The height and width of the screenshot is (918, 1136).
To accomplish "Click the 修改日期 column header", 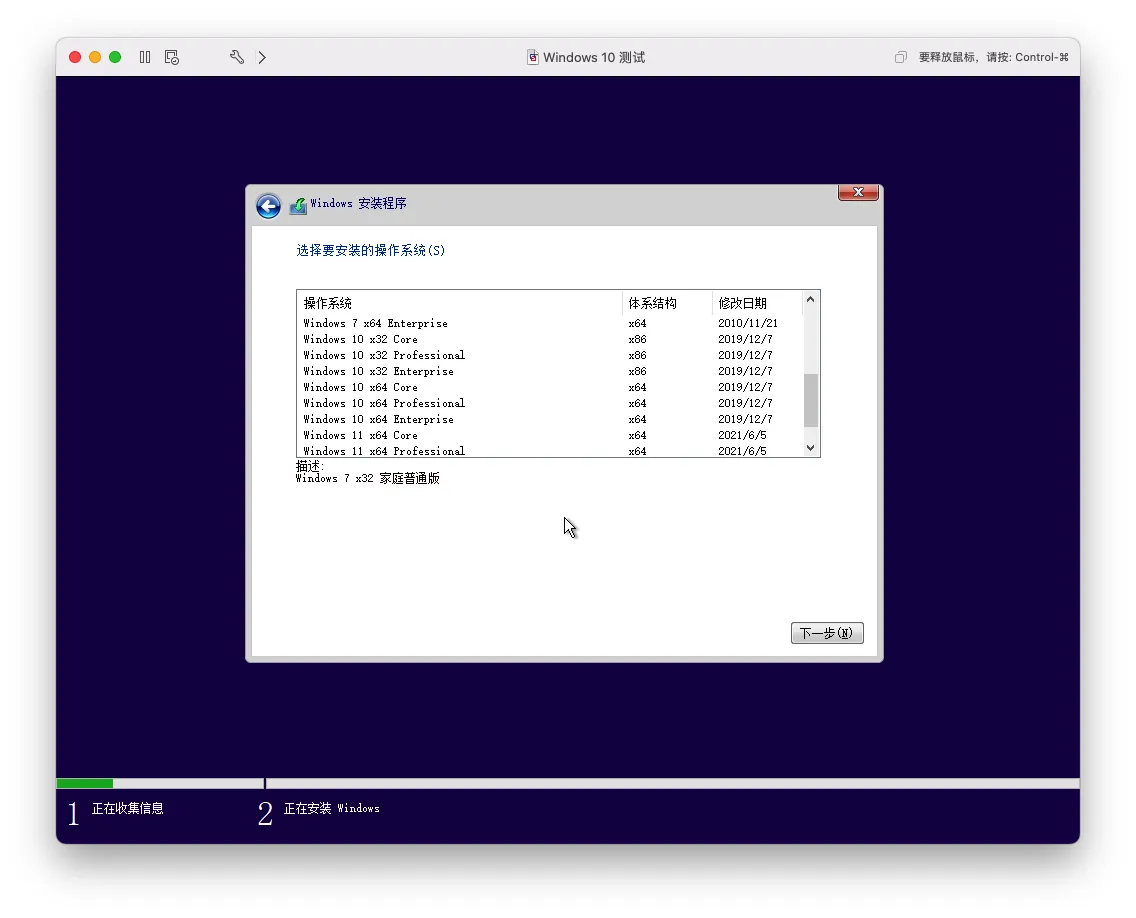I will [x=758, y=303].
